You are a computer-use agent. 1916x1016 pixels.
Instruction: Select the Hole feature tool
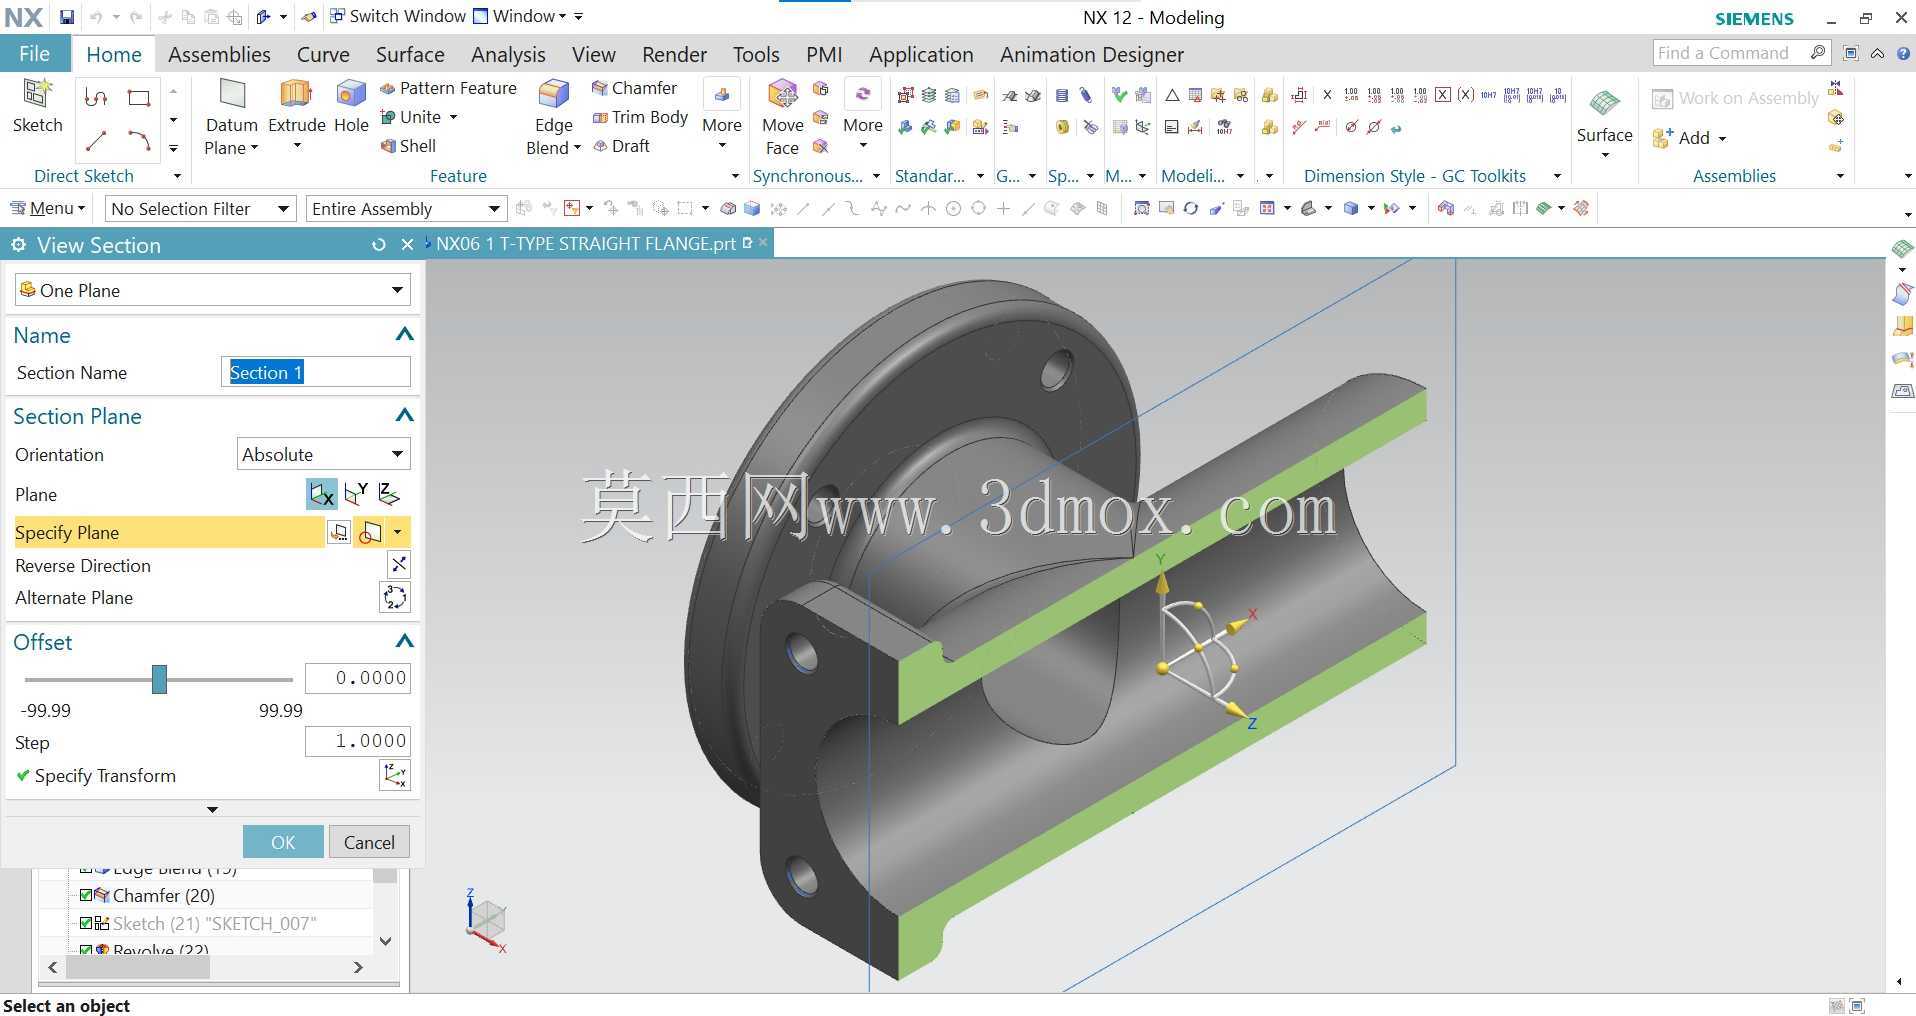click(x=351, y=105)
